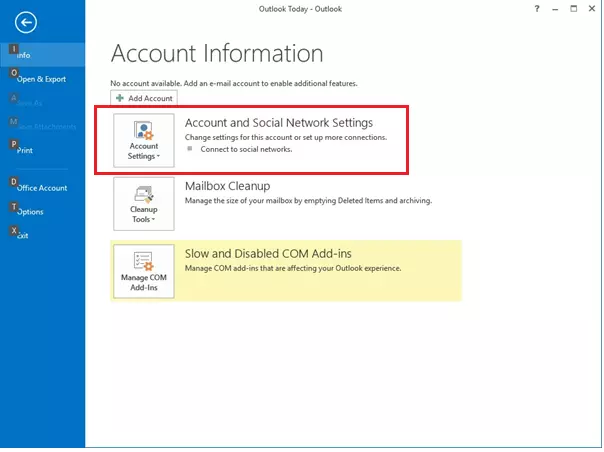Click Exit in the backstage menu
The width and height of the screenshot is (604, 452).
click(x=42, y=235)
